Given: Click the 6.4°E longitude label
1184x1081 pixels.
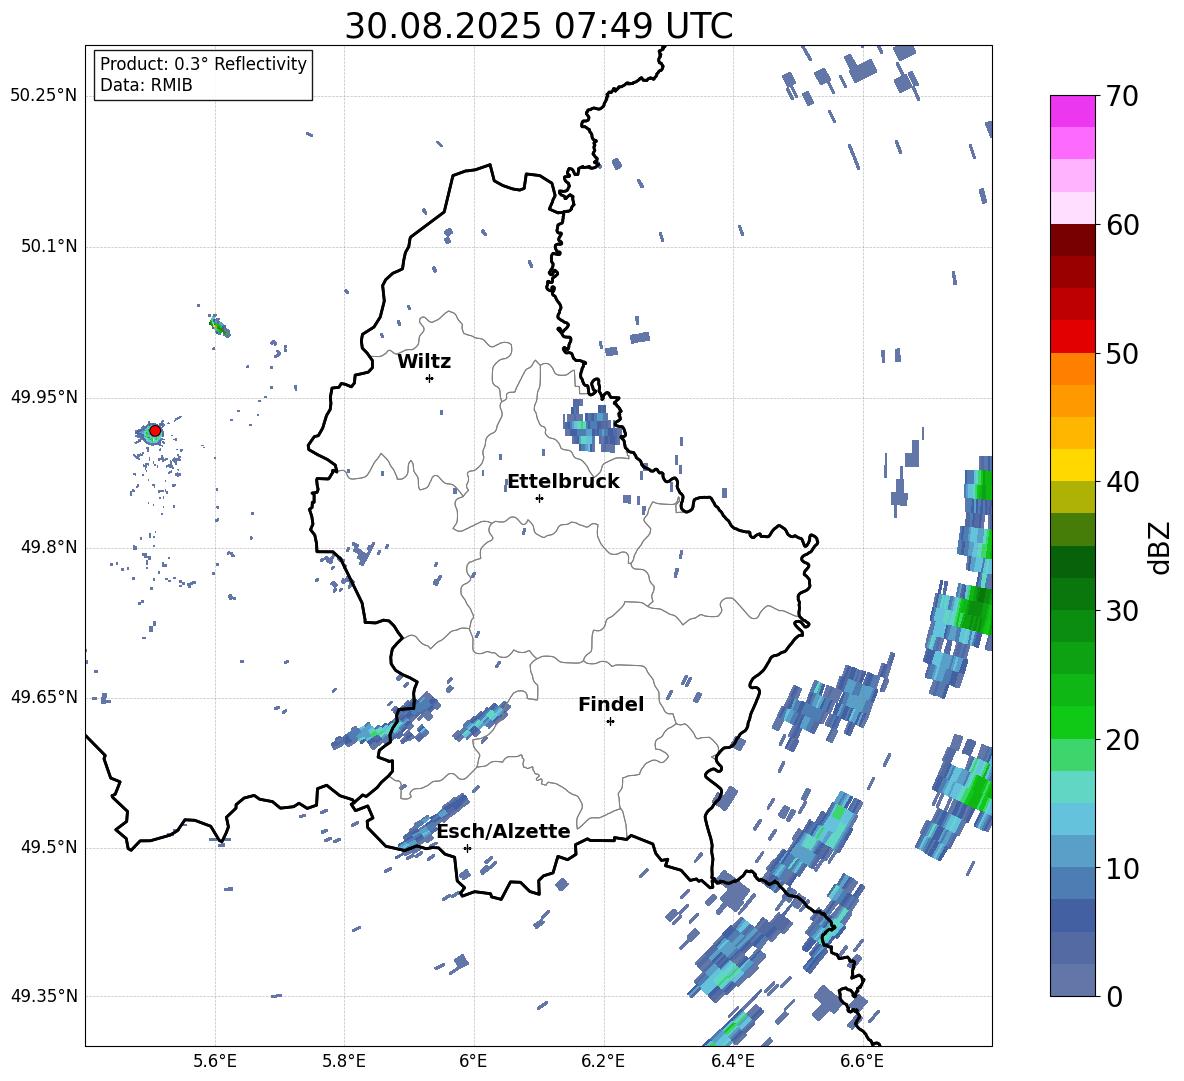Looking at the screenshot, I should click(x=732, y=1061).
